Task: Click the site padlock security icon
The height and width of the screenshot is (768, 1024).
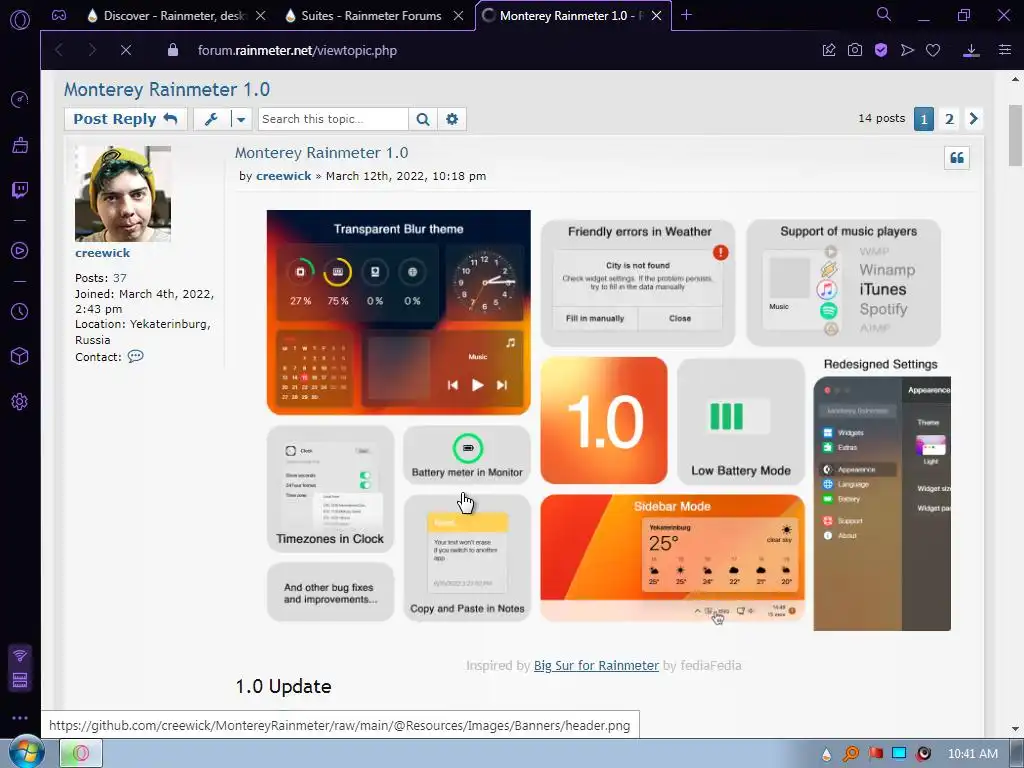Action: [x=172, y=50]
